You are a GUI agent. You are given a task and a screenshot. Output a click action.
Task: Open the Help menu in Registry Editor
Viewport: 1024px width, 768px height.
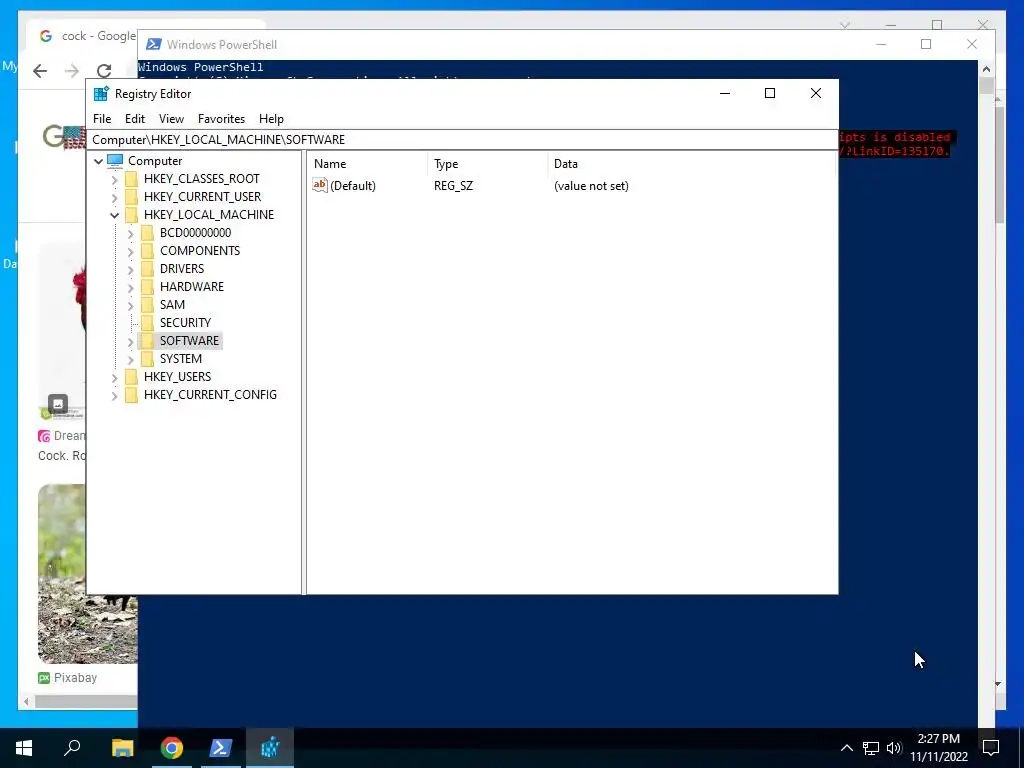[271, 119]
